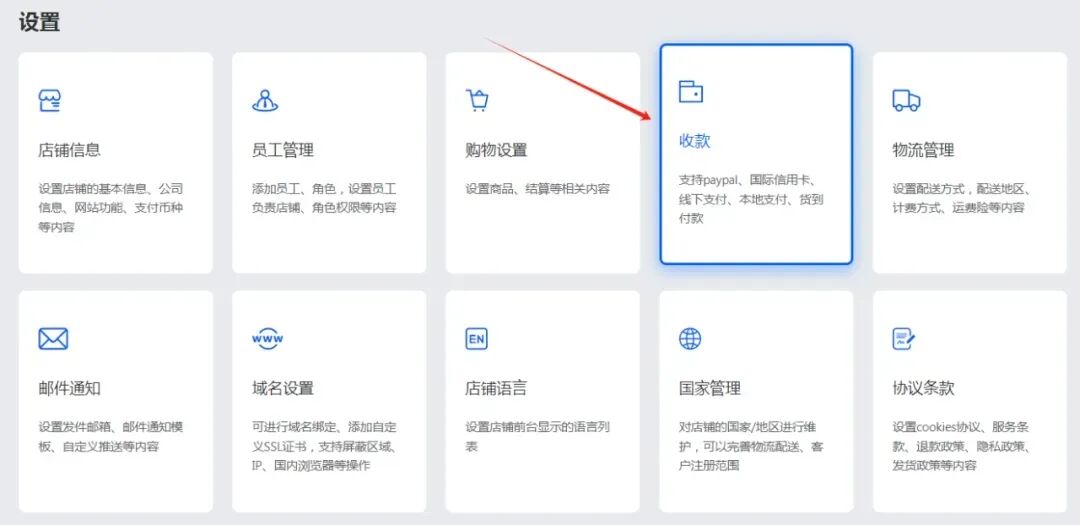Click the envelope mail notification icon
This screenshot has height=525, width=1080.
(x=53, y=338)
